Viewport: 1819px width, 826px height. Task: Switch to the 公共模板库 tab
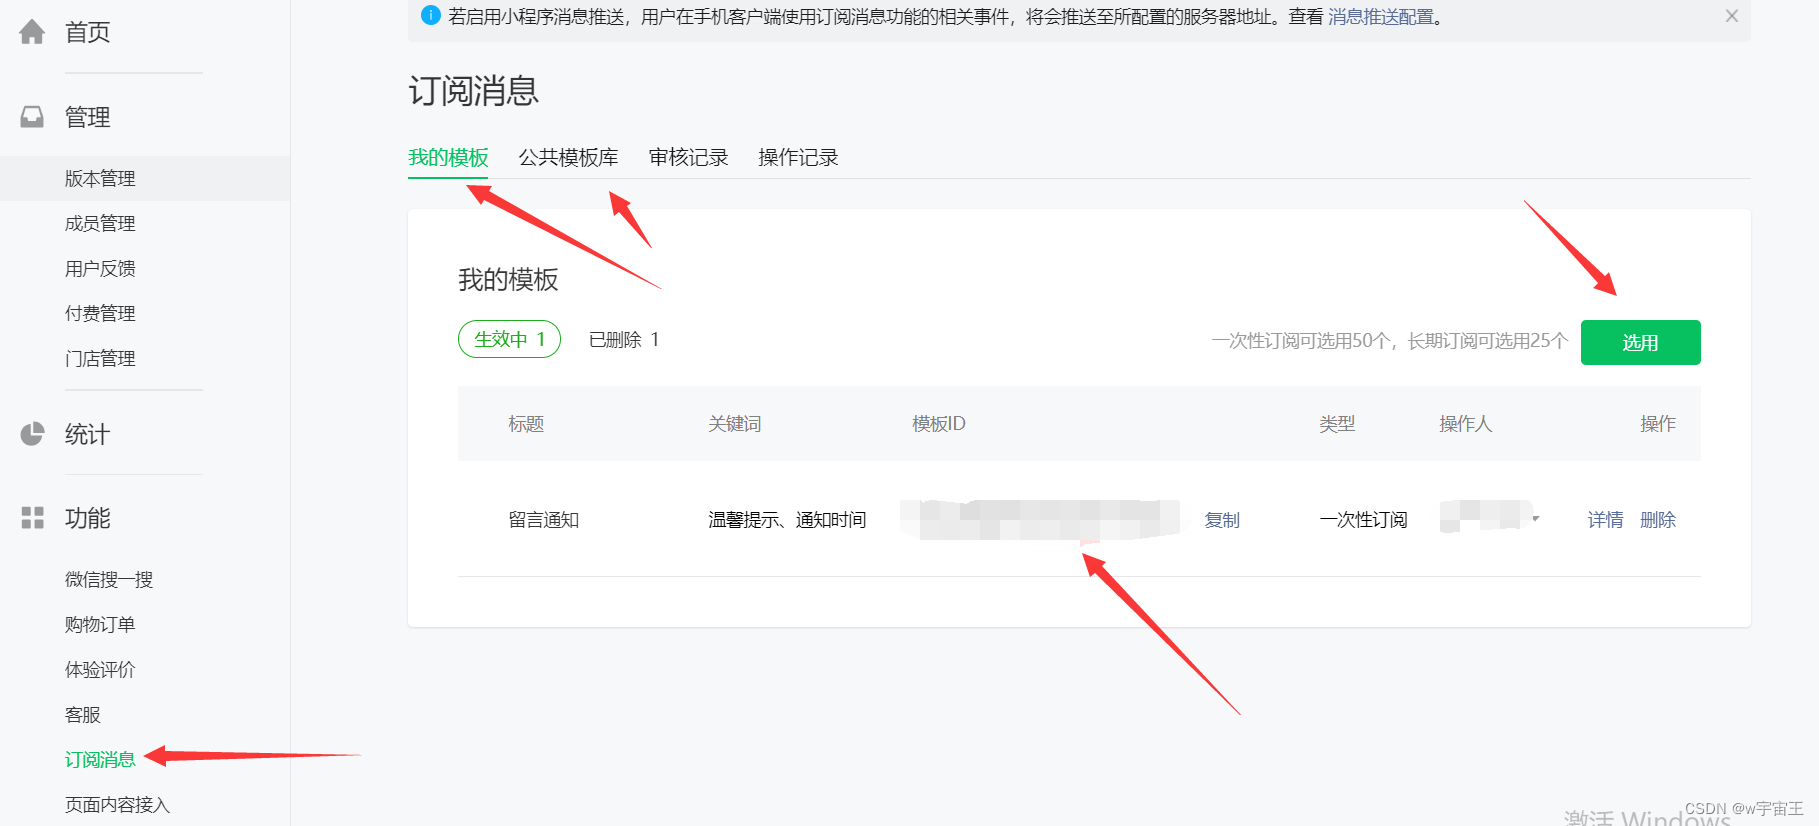click(568, 158)
